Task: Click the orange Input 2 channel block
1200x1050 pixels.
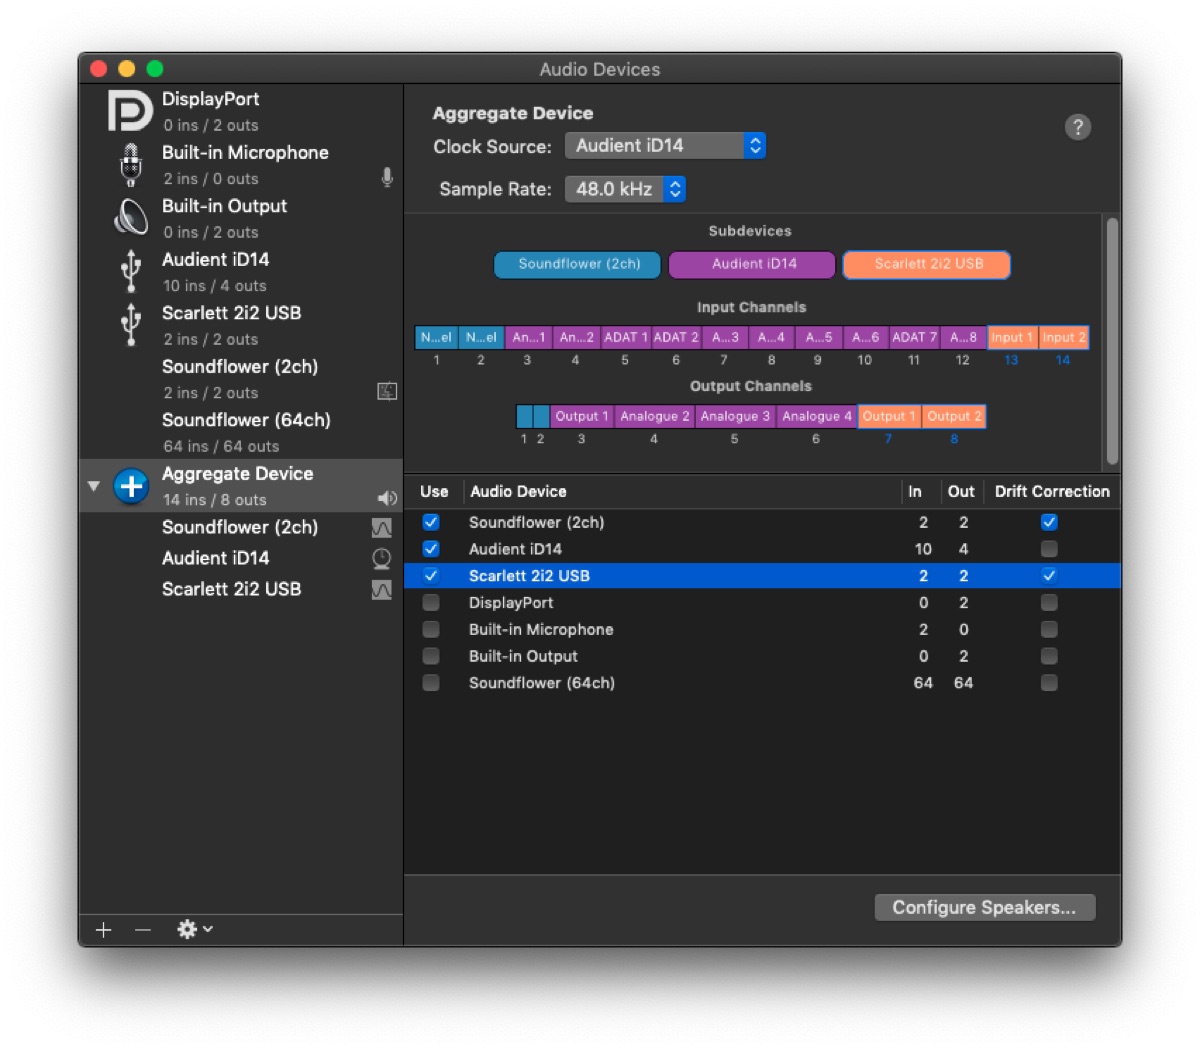Action: point(1064,338)
